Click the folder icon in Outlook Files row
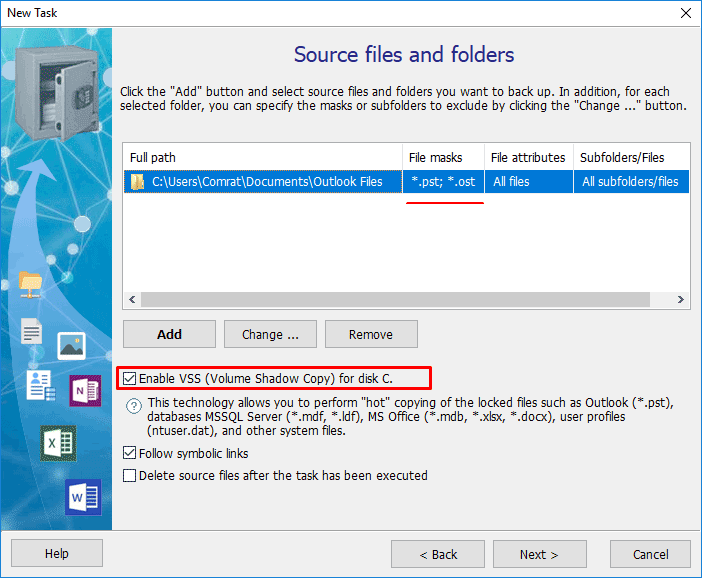702x578 pixels. coord(137,182)
